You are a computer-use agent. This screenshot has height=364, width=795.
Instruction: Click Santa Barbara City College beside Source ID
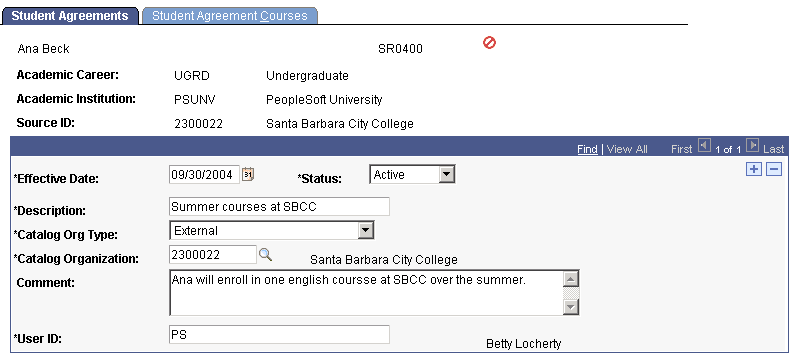click(x=340, y=123)
